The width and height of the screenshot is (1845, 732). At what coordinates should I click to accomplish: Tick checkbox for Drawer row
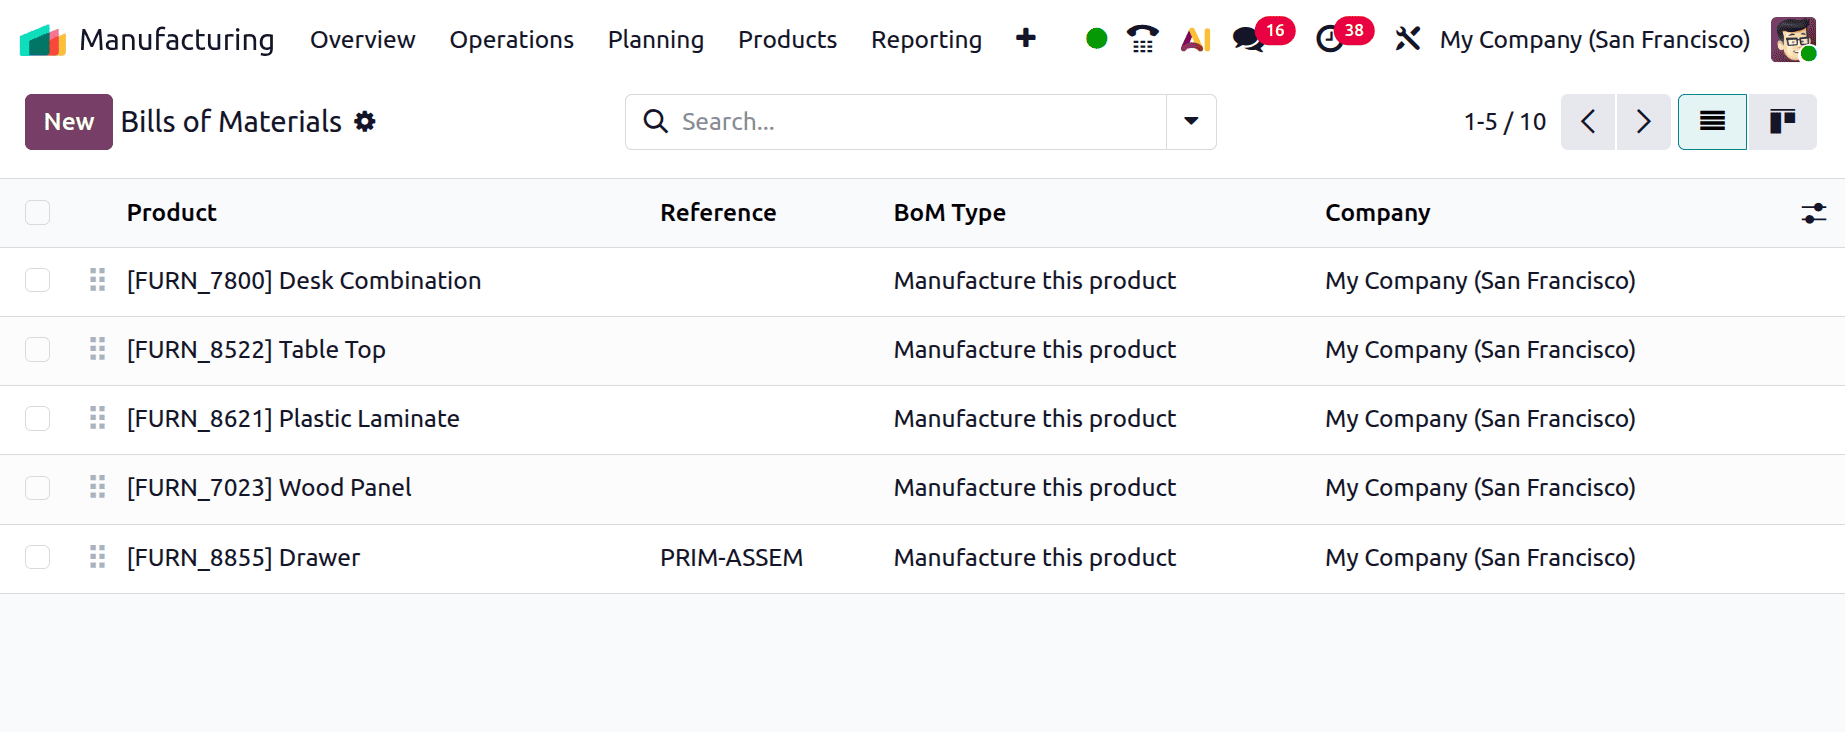(x=37, y=557)
